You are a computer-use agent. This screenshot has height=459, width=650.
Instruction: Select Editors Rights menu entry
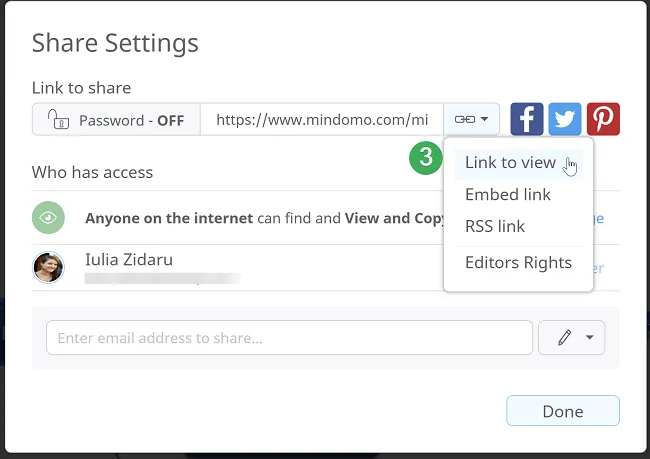pos(518,263)
